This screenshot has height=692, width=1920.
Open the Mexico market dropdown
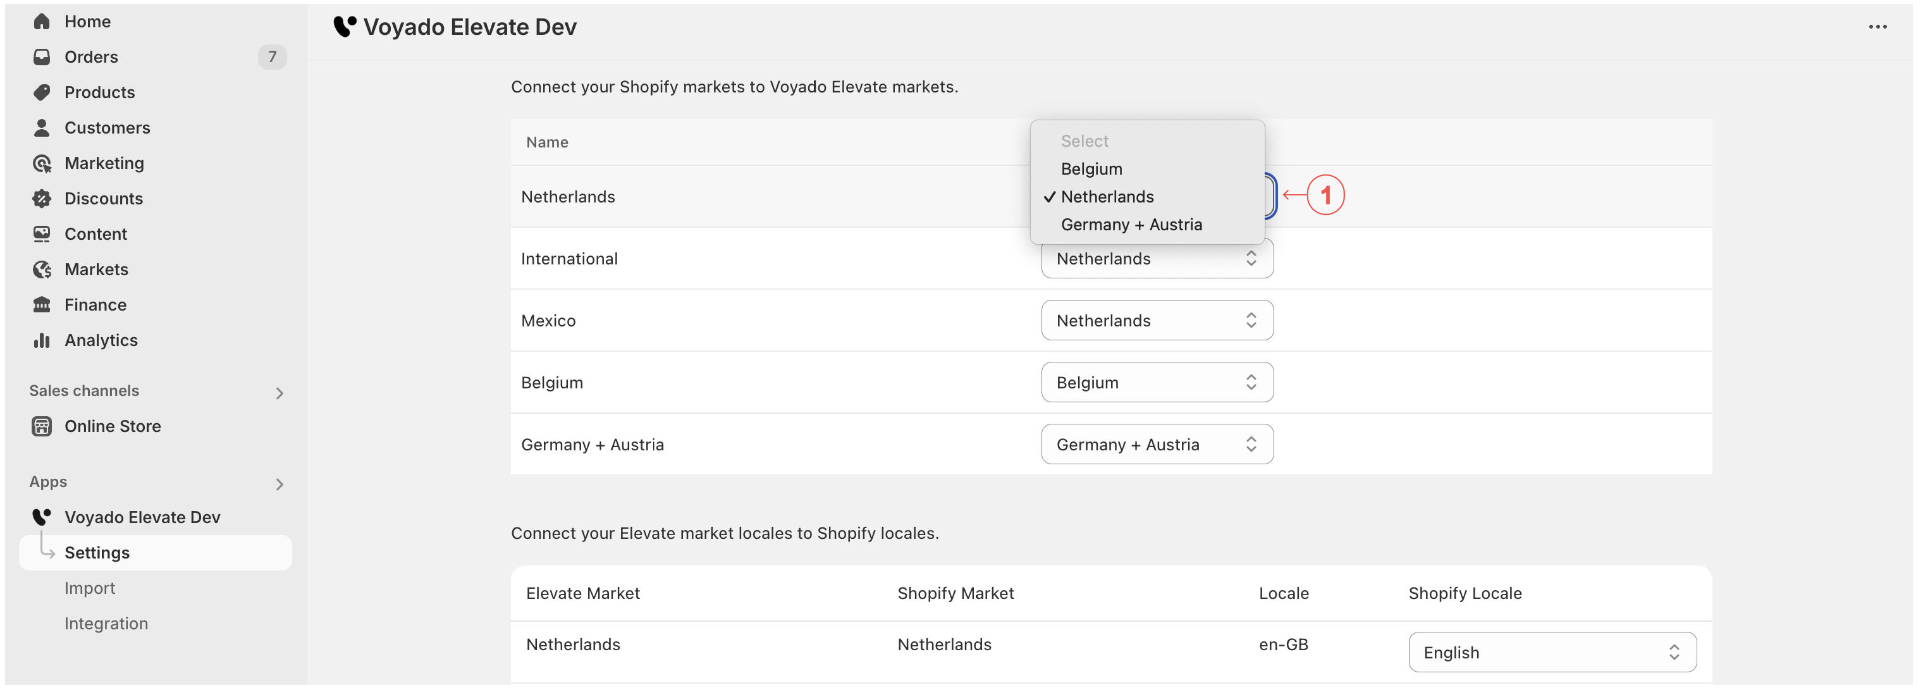pos(1156,321)
